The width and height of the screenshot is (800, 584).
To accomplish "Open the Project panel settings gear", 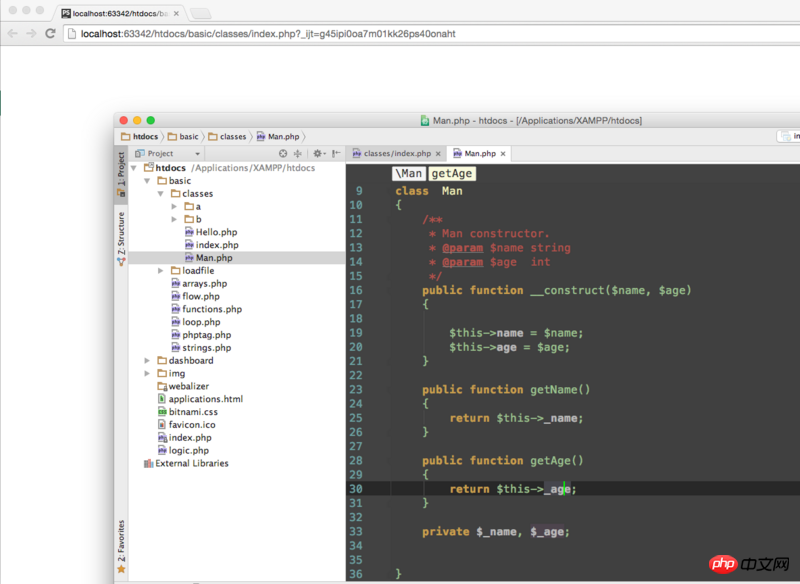I will click(318, 154).
